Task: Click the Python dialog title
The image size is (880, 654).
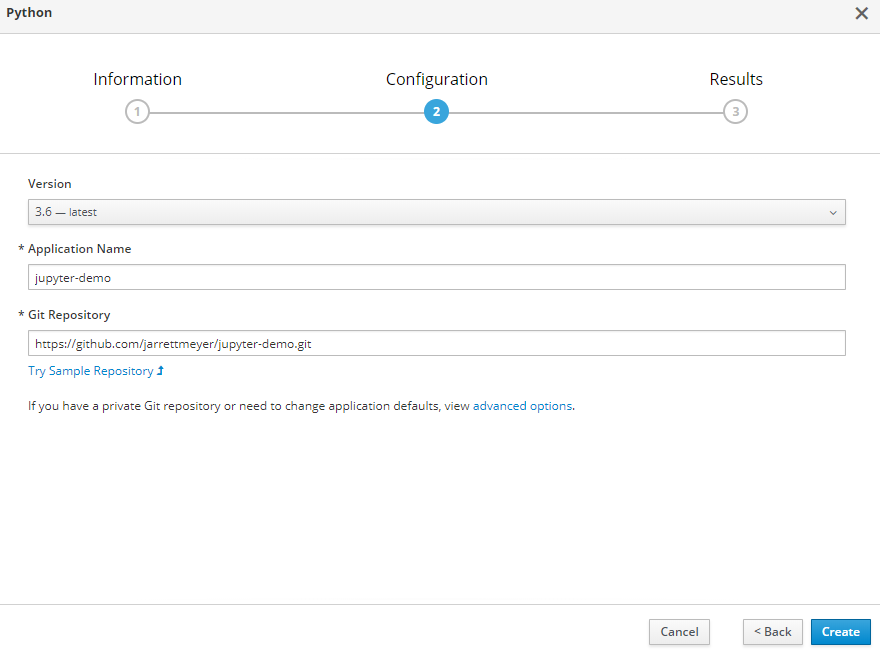Action: [29, 13]
